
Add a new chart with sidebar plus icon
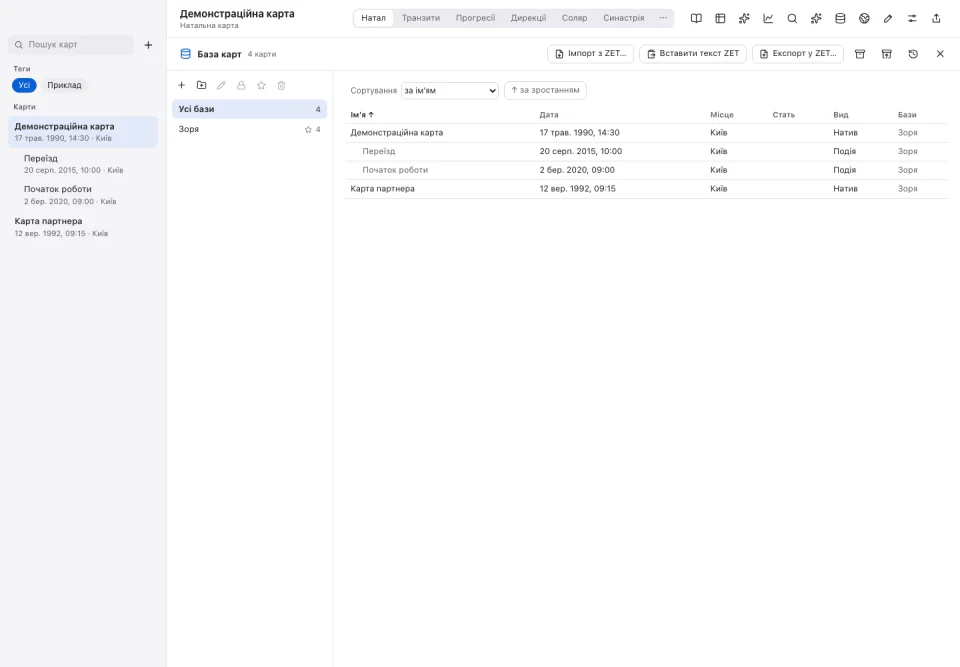click(x=148, y=45)
